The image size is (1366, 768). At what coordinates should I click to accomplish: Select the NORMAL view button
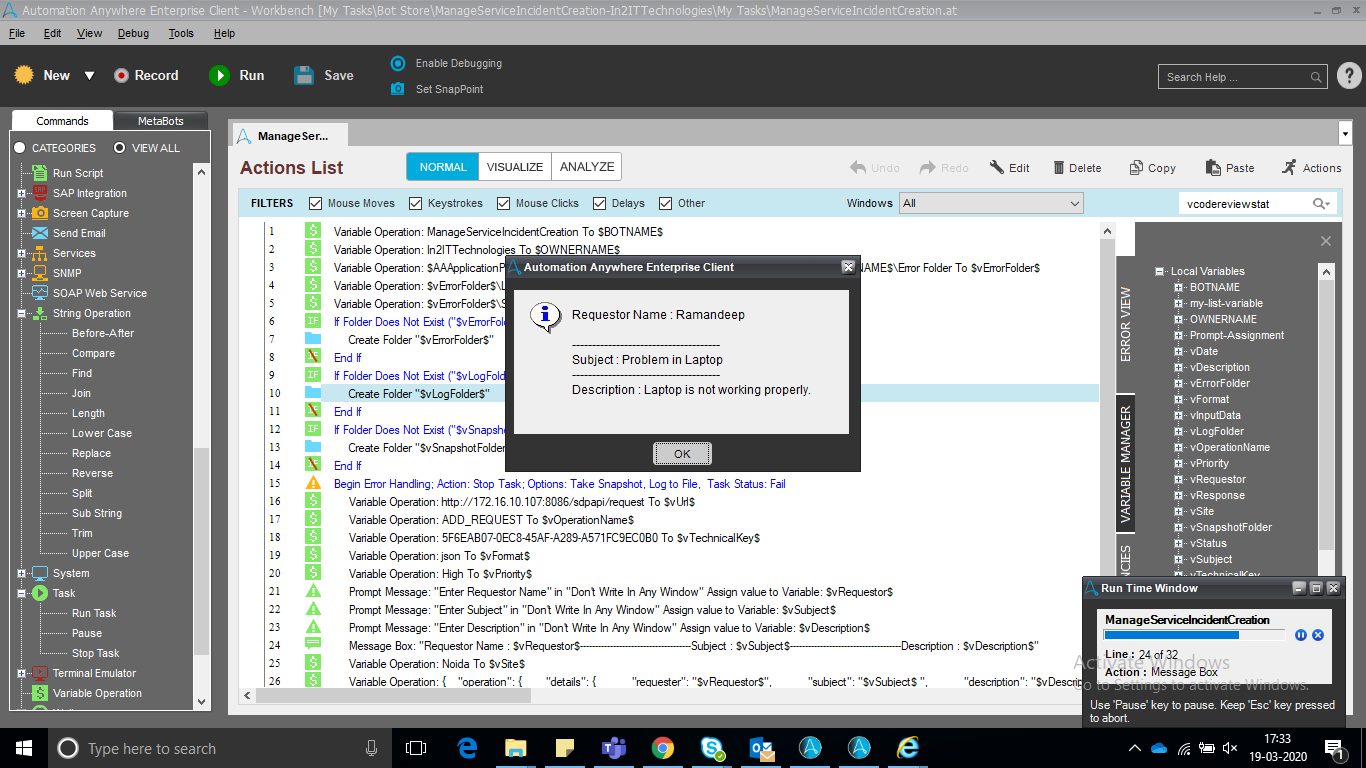pyautogui.click(x=443, y=167)
